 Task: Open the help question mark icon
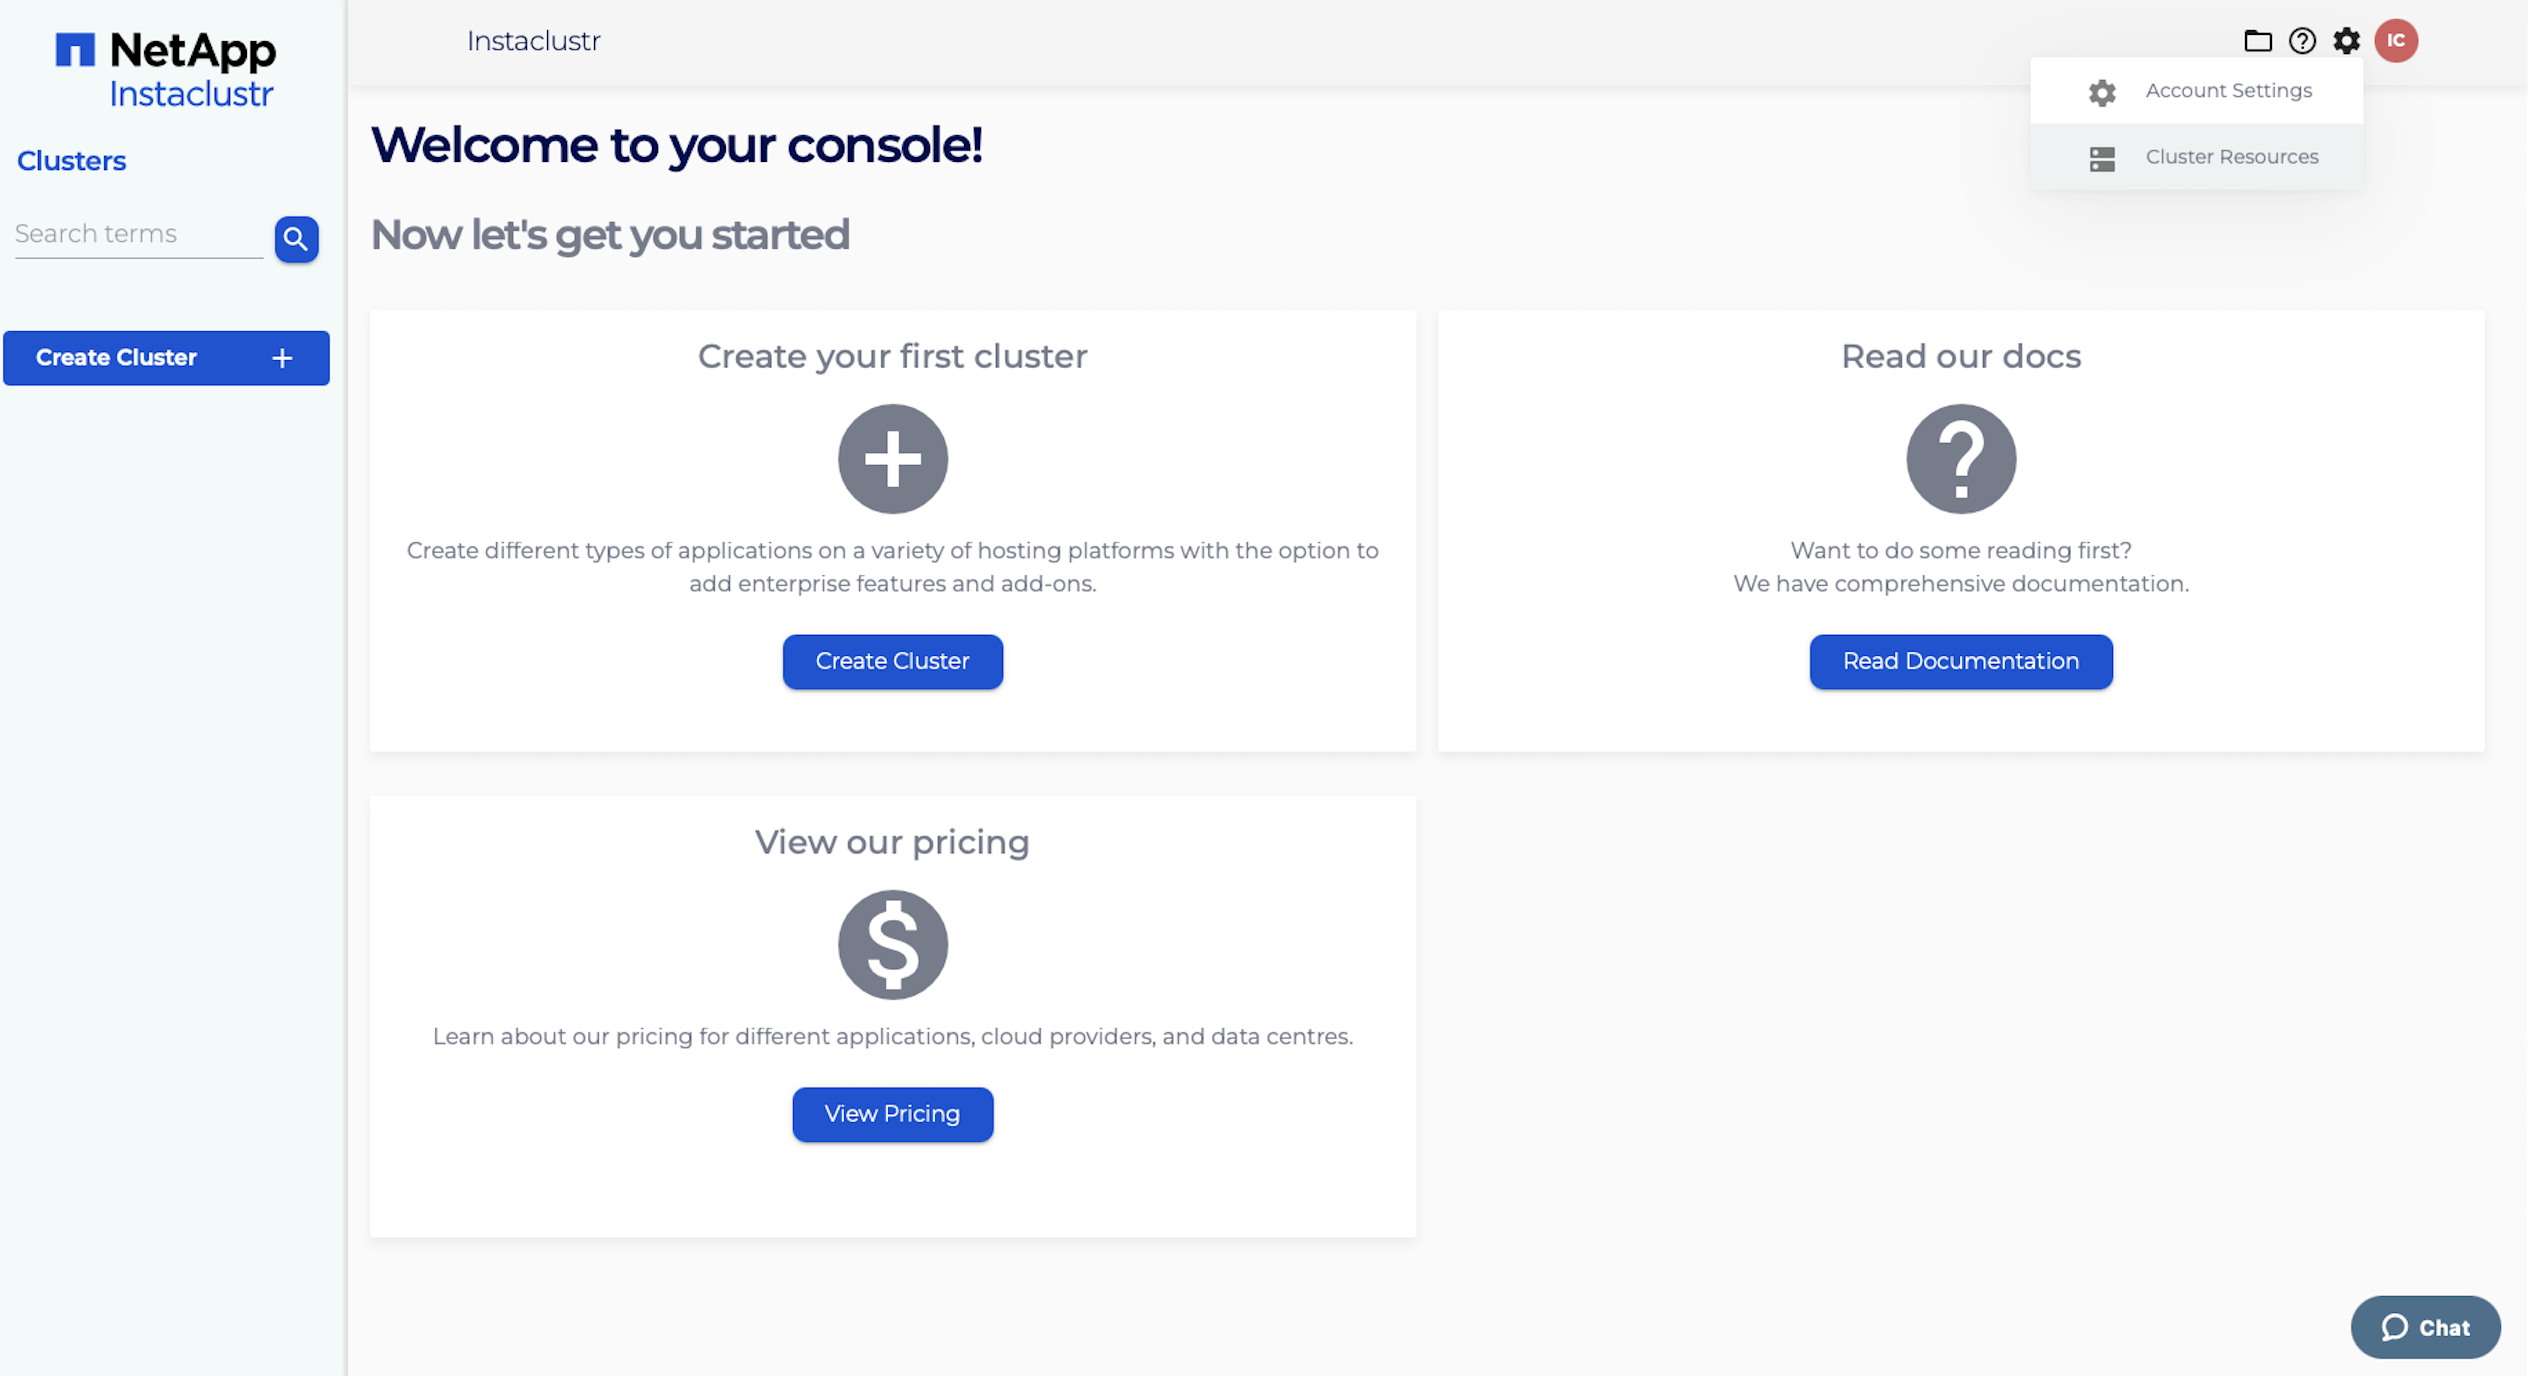2302,41
